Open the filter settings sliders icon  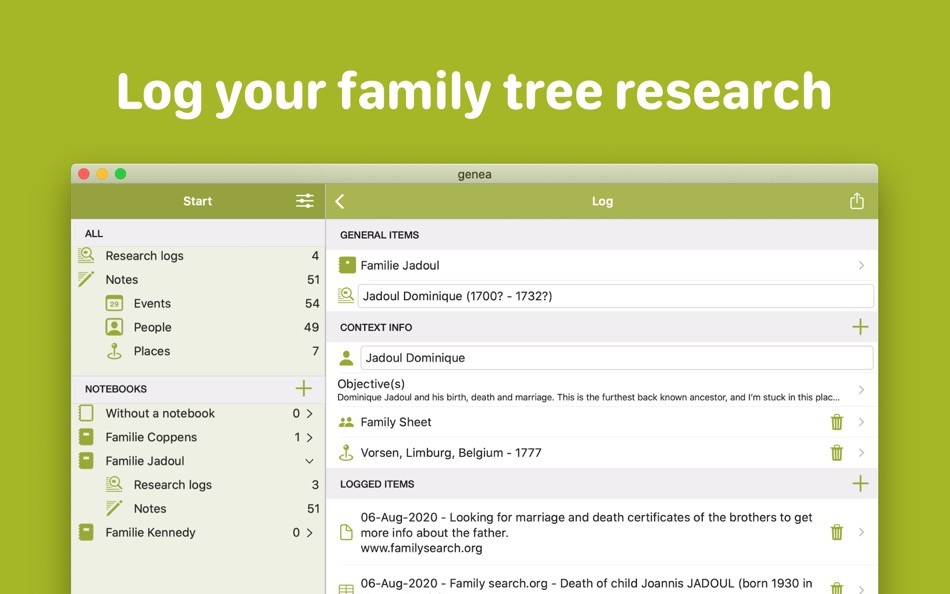tap(305, 201)
